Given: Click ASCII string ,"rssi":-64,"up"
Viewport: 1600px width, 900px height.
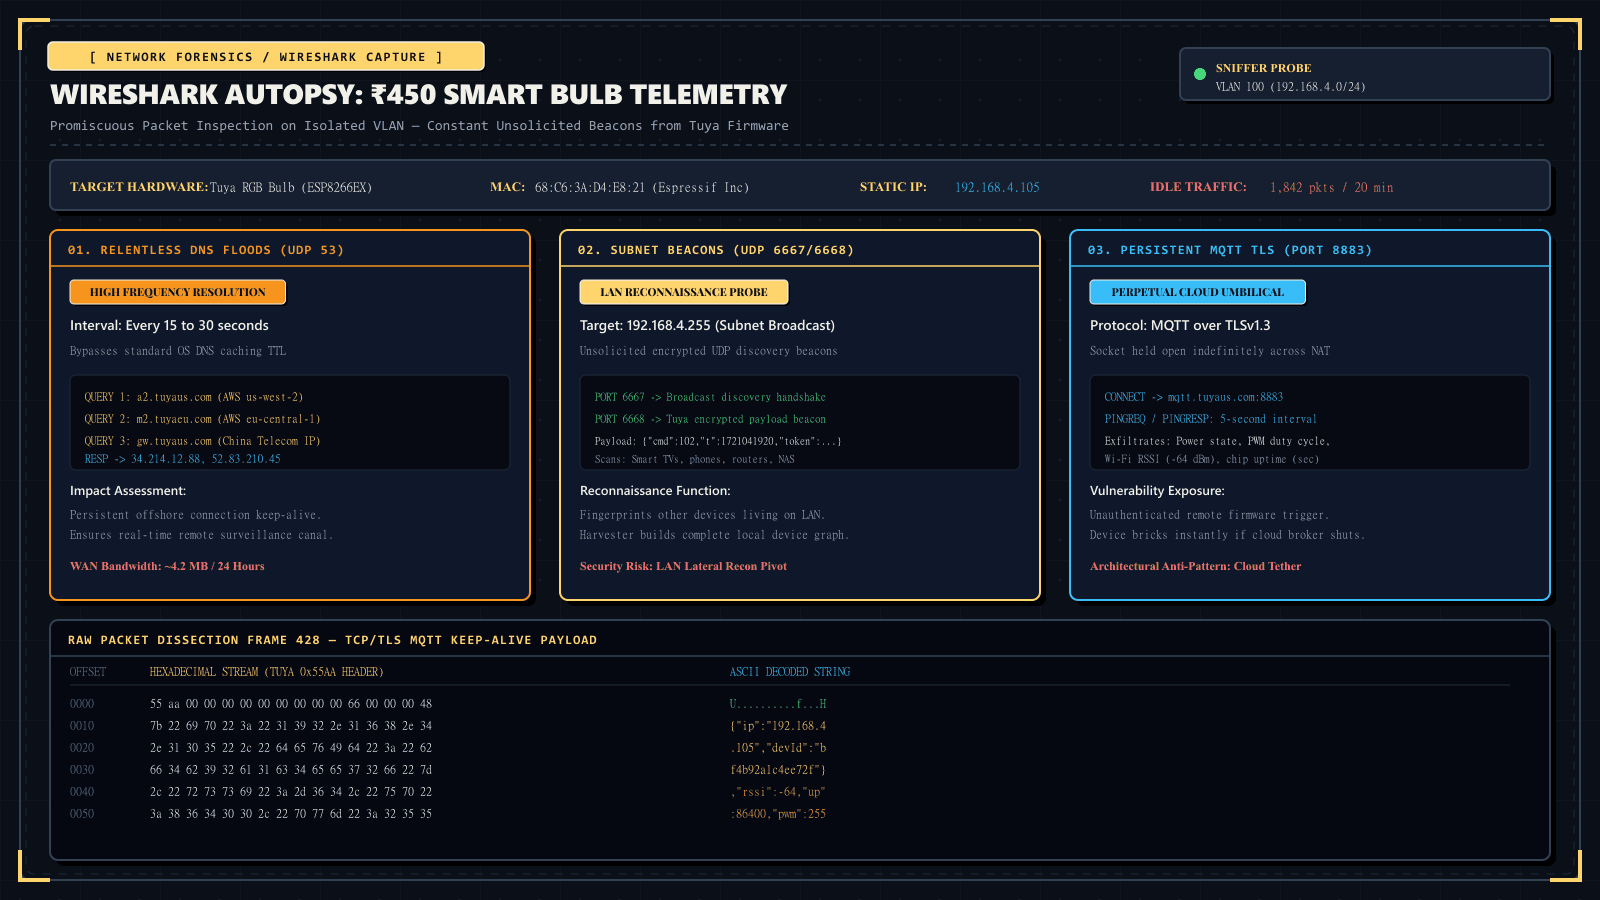Looking at the screenshot, I should (x=778, y=792).
